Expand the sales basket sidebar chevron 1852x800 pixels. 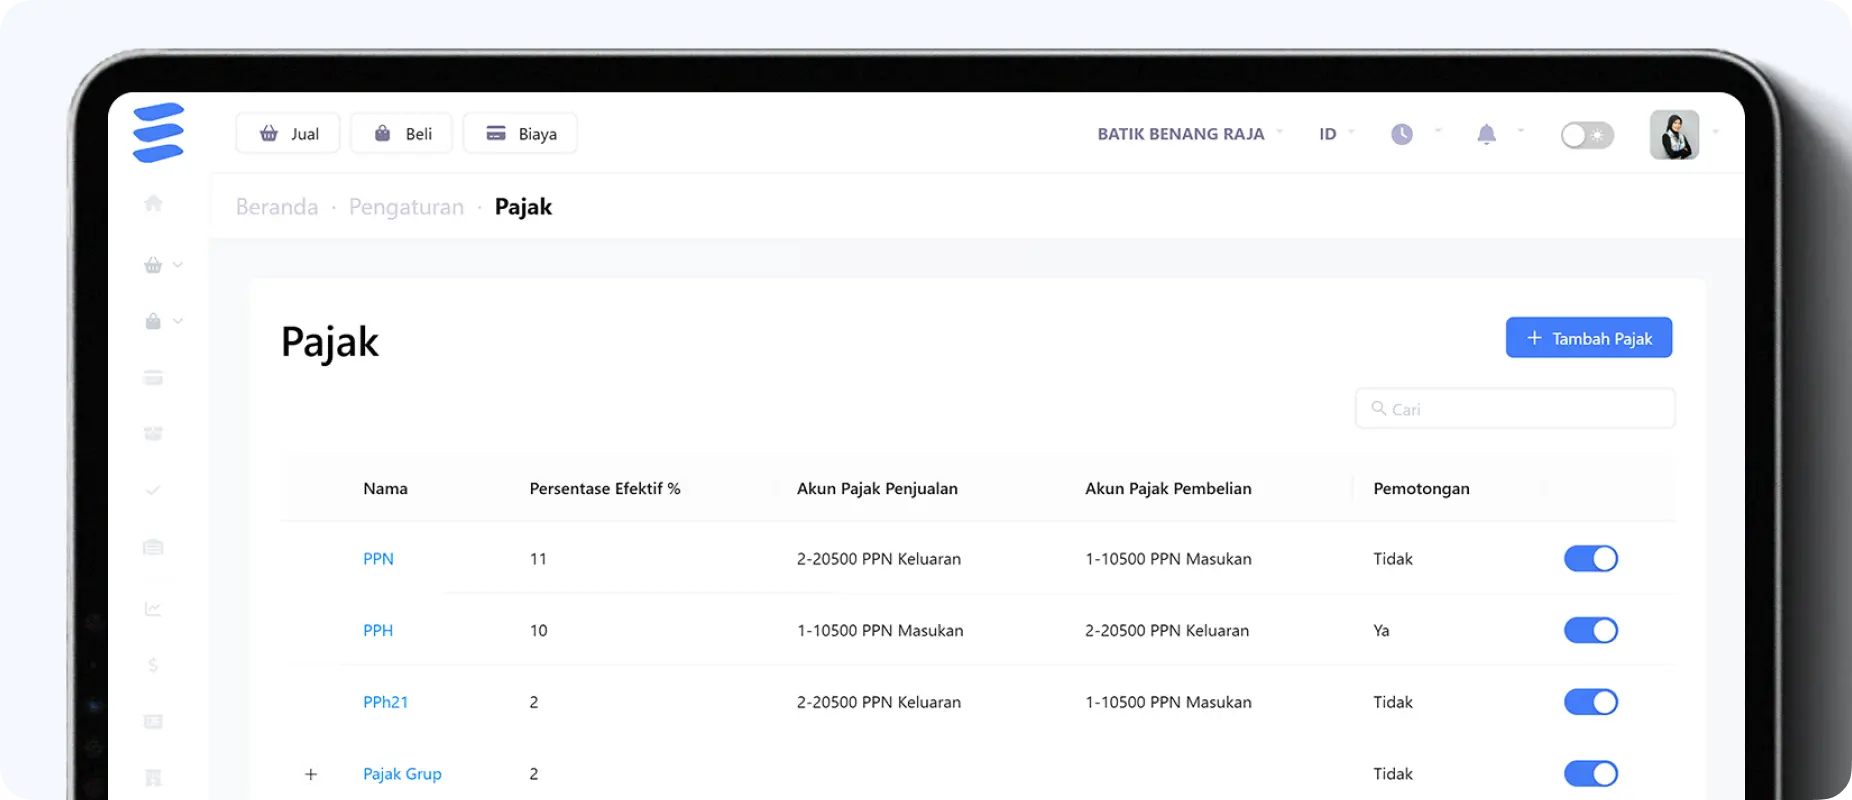[x=178, y=265]
